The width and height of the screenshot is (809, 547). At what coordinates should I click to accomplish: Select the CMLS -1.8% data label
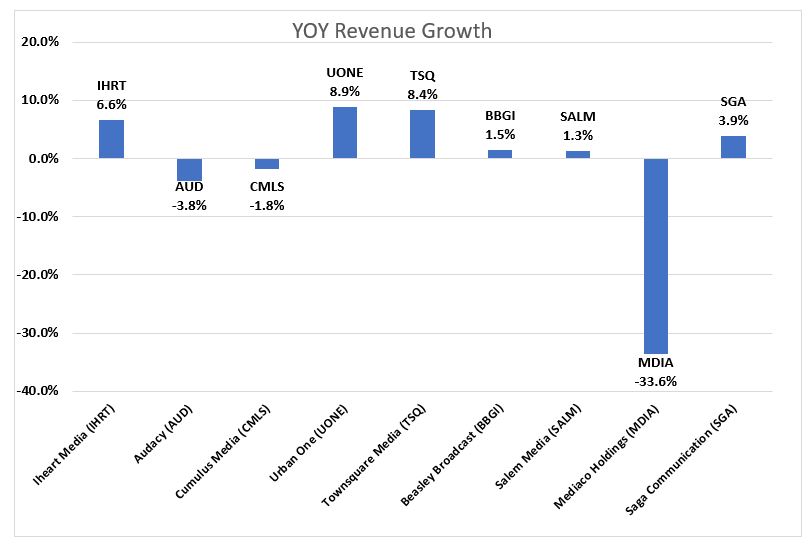point(267,196)
